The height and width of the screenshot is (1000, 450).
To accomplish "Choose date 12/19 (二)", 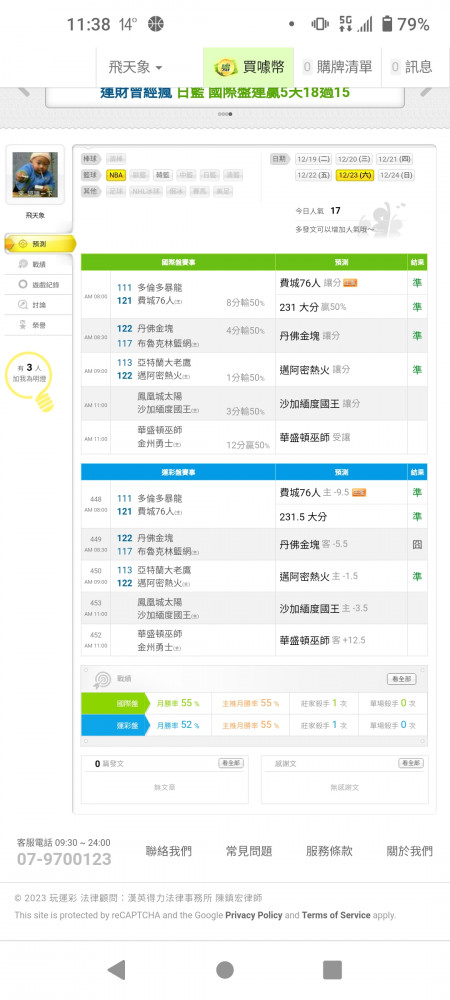I will (x=313, y=159).
